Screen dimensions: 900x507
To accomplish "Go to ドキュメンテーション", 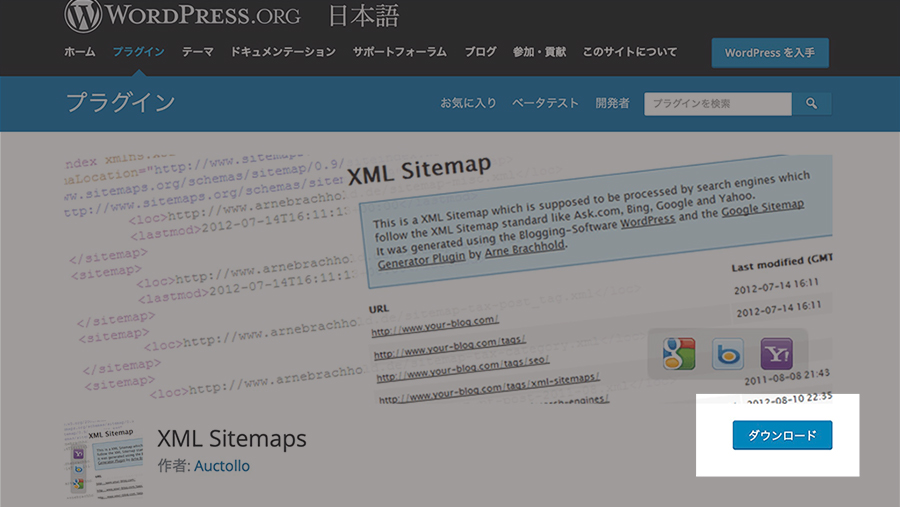I will pos(283,52).
